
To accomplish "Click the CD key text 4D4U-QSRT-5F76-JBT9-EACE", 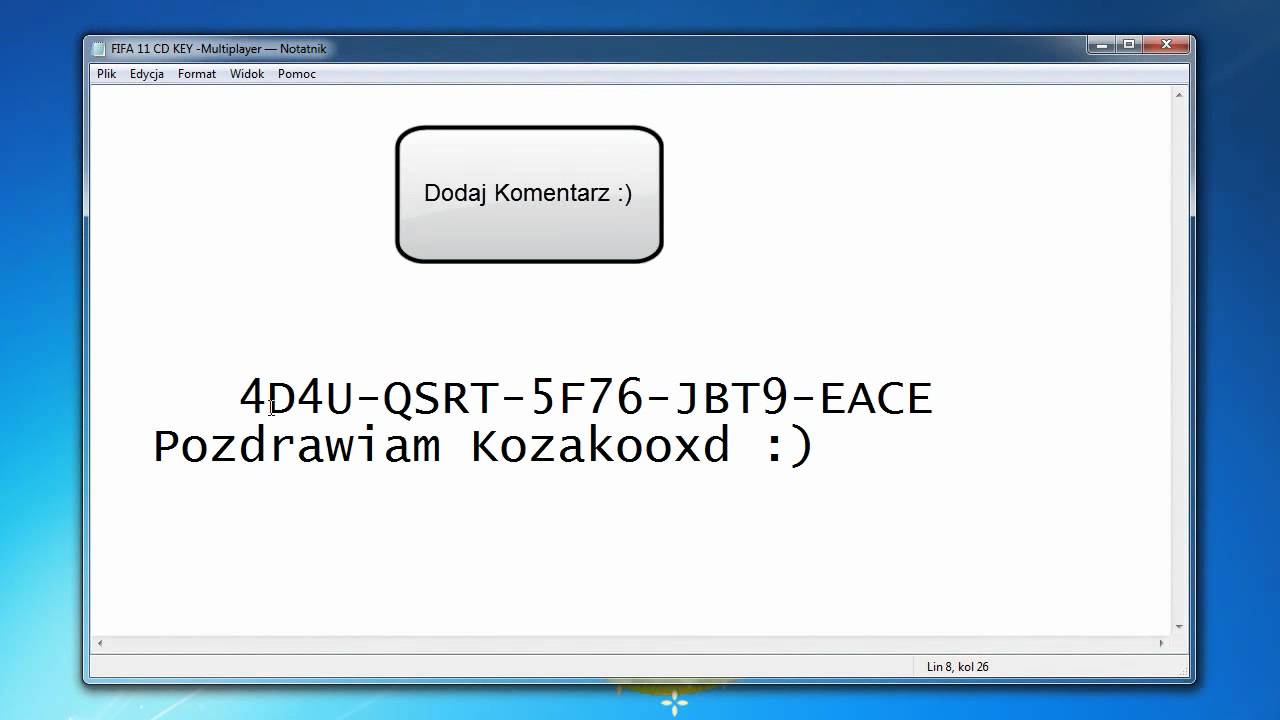I will 586,398.
